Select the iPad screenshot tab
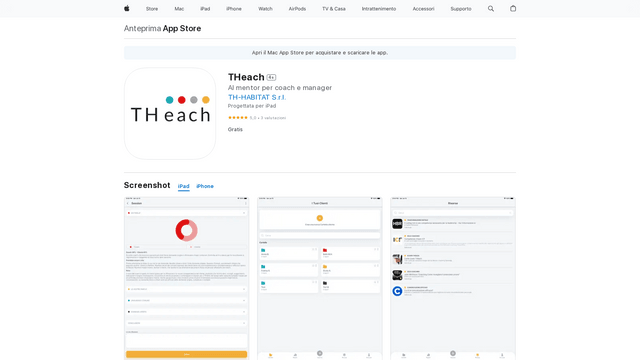This screenshot has height=360, width=640. click(184, 186)
